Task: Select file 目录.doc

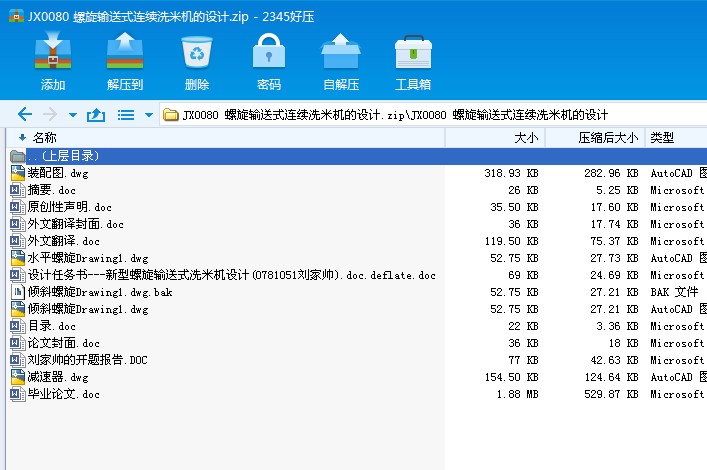Action: tap(51, 326)
